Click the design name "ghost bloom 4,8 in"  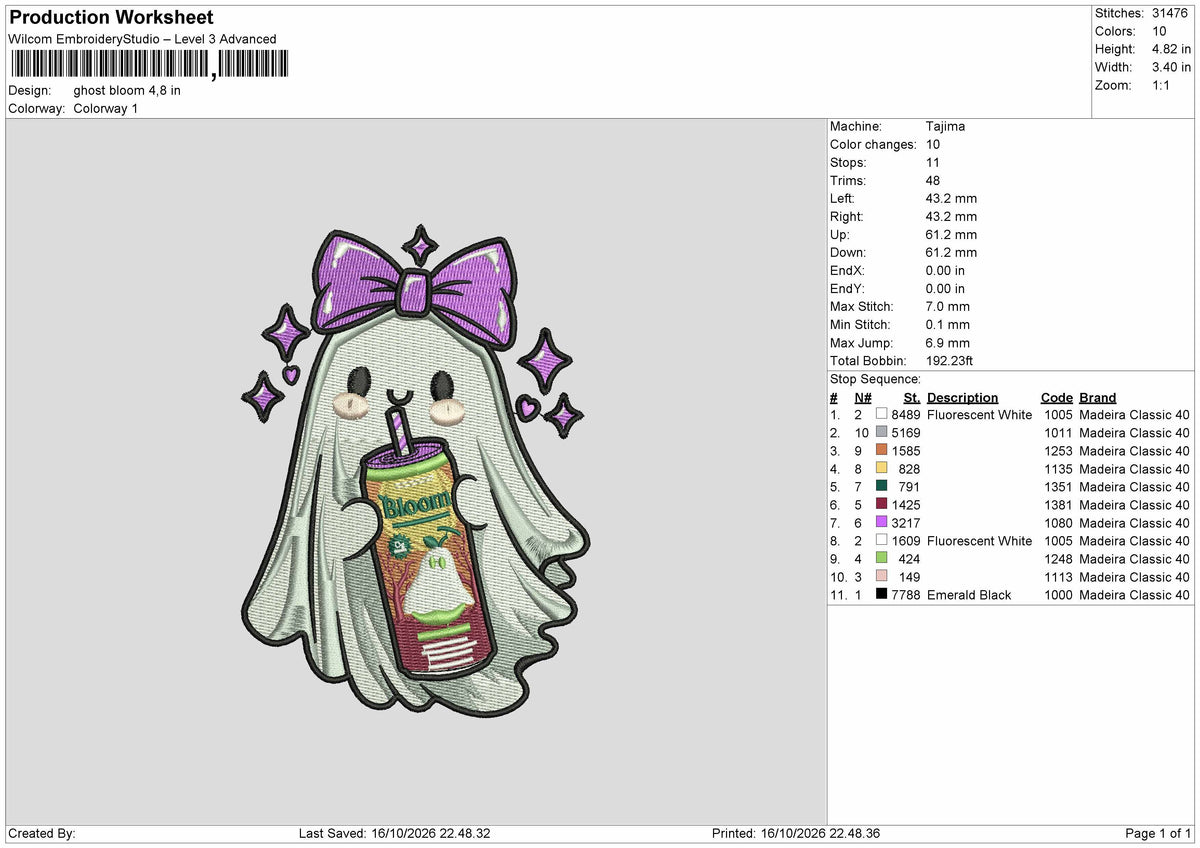coord(127,90)
